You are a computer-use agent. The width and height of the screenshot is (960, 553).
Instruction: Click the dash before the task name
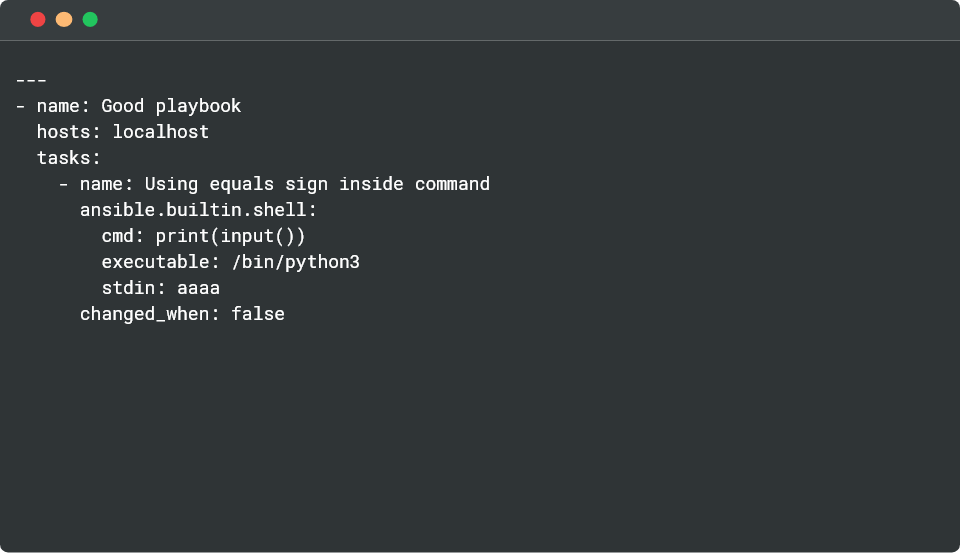click(x=64, y=184)
